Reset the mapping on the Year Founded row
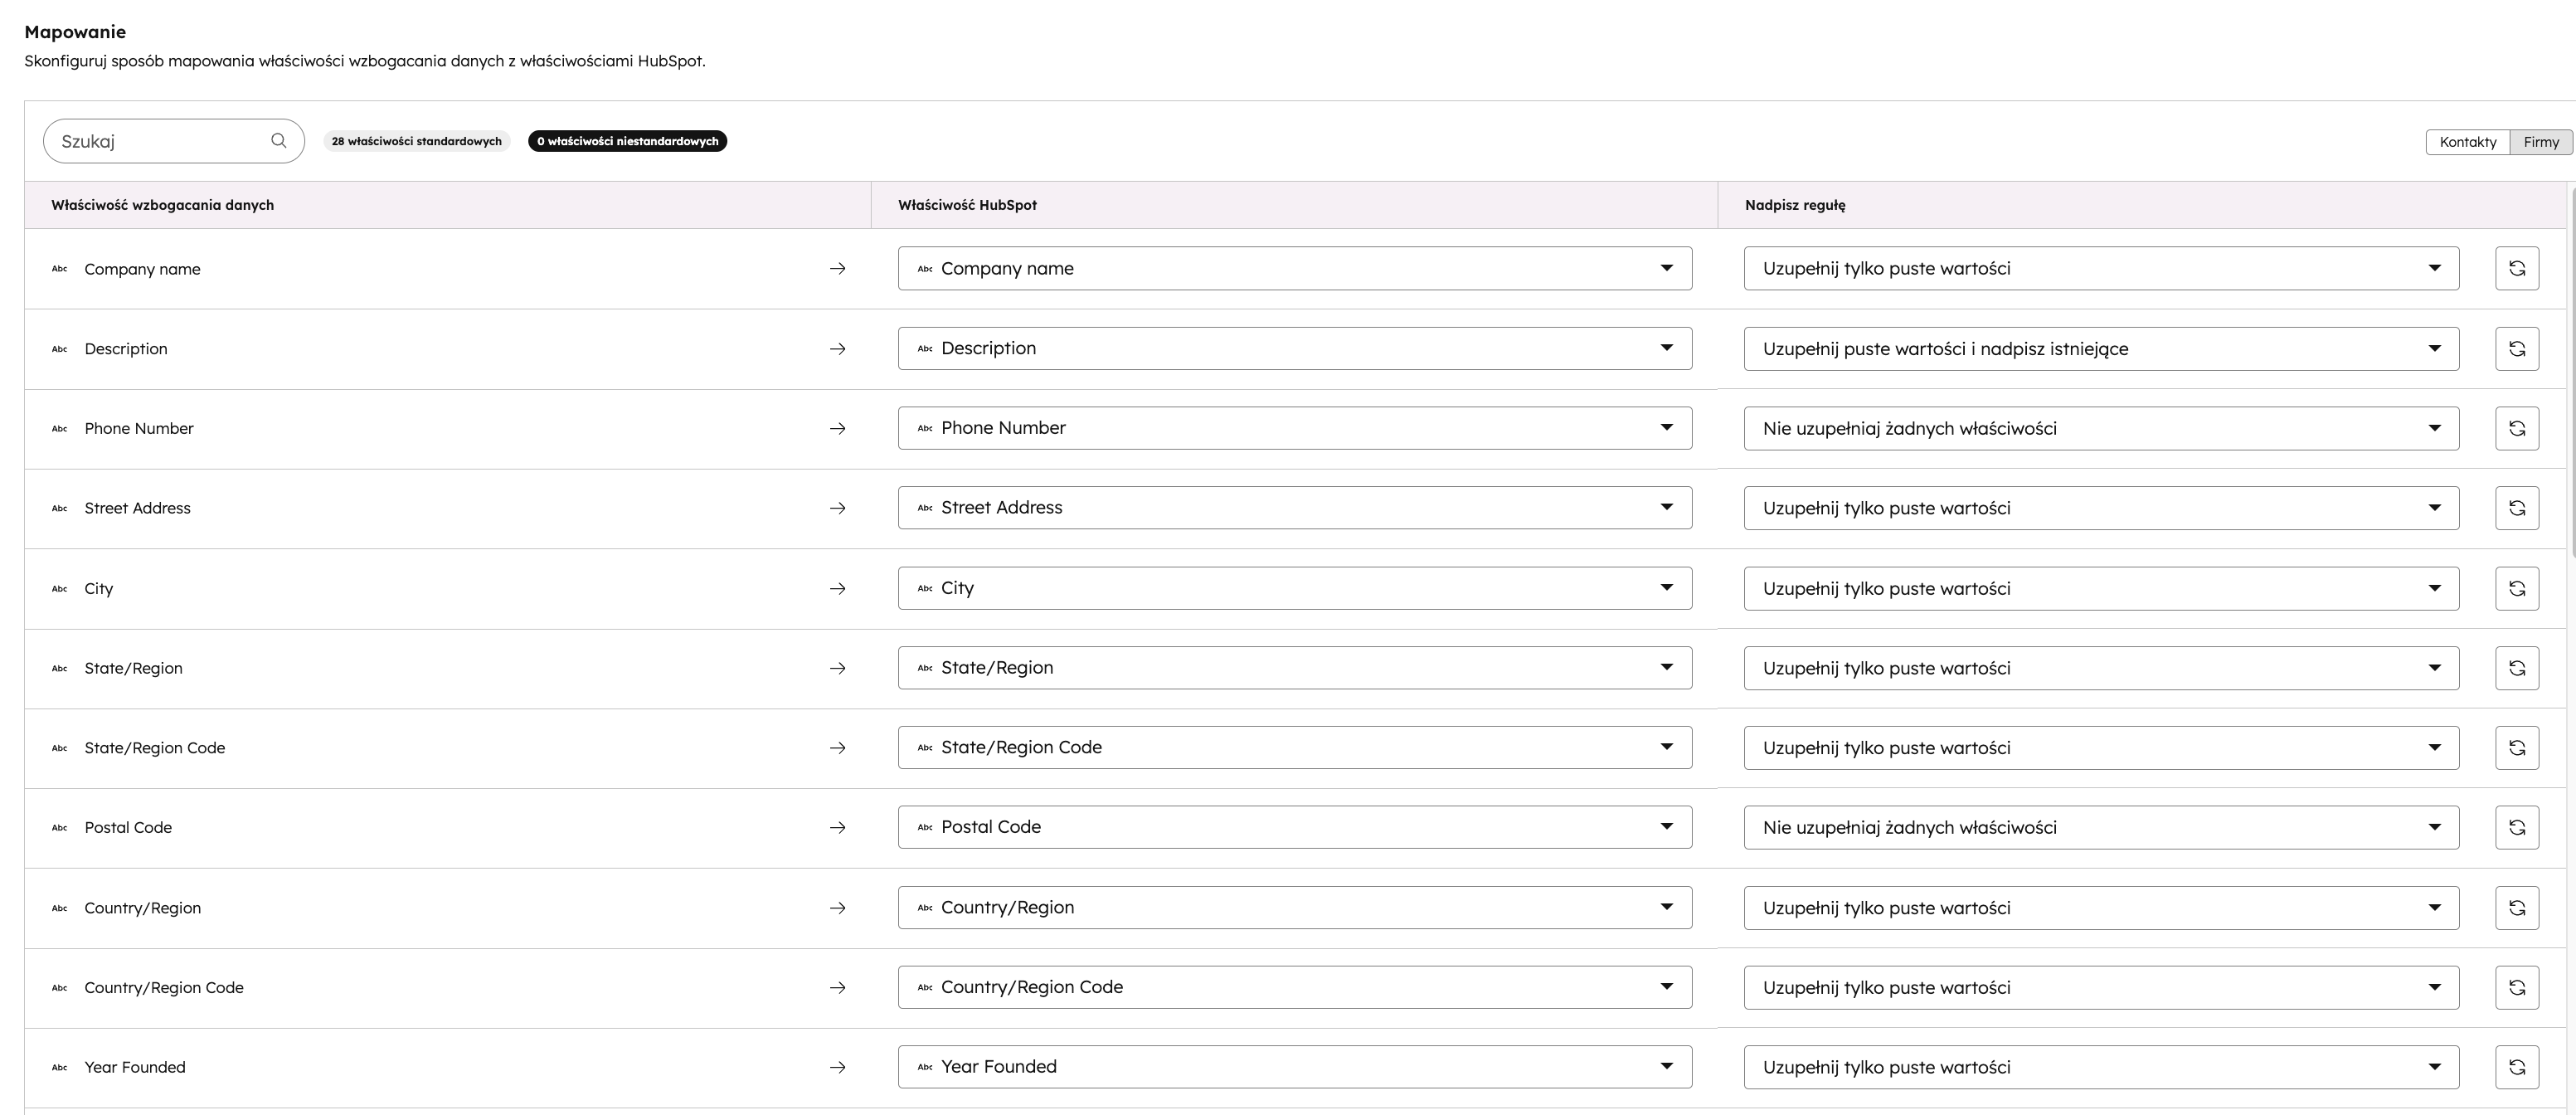The image size is (2576, 1115). 2516,1067
